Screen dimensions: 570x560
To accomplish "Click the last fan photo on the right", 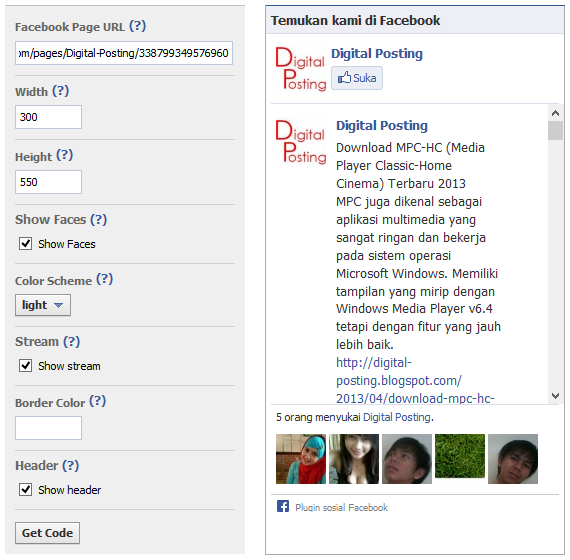I will pyautogui.click(x=513, y=459).
